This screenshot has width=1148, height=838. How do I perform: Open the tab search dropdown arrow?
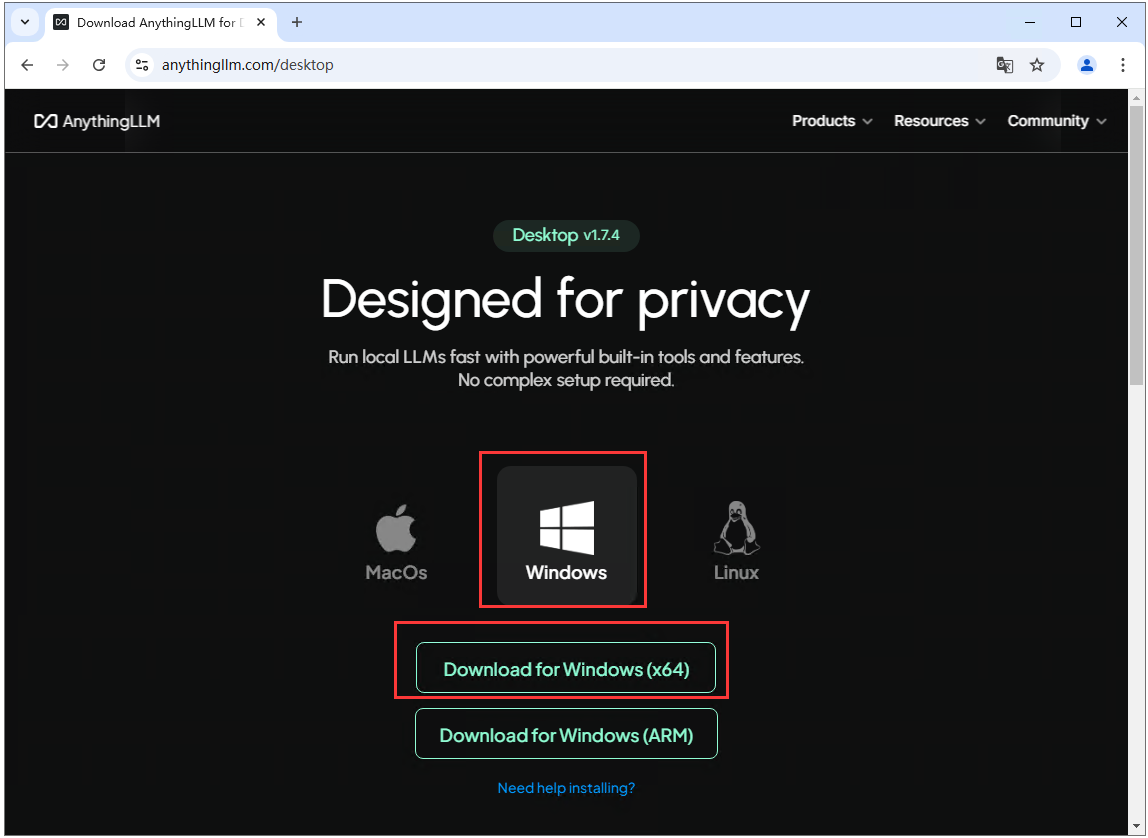coord(25,22)
